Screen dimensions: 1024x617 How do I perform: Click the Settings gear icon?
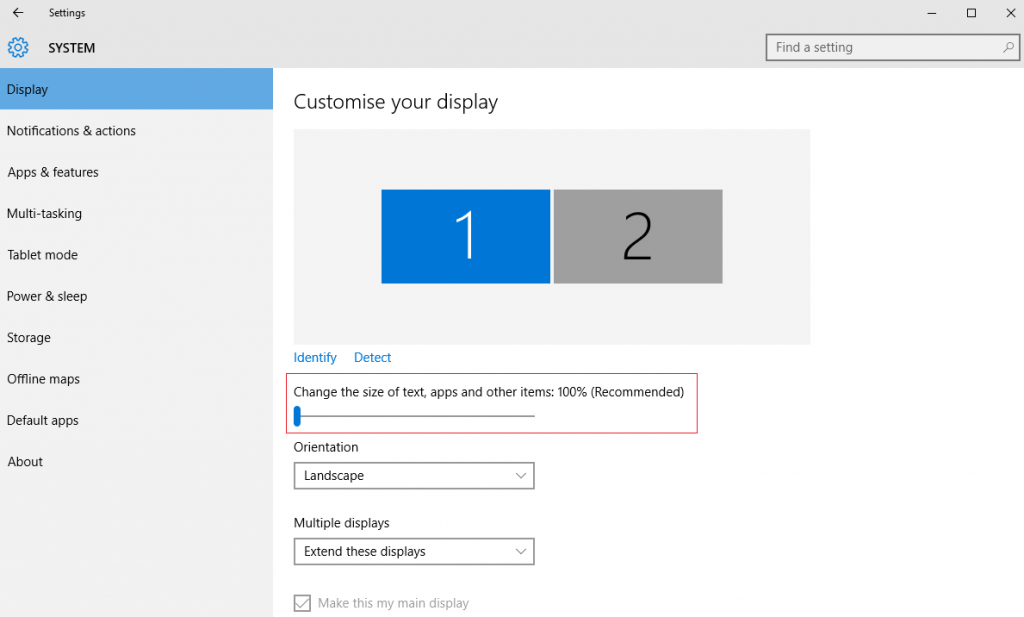coord(17,47)
